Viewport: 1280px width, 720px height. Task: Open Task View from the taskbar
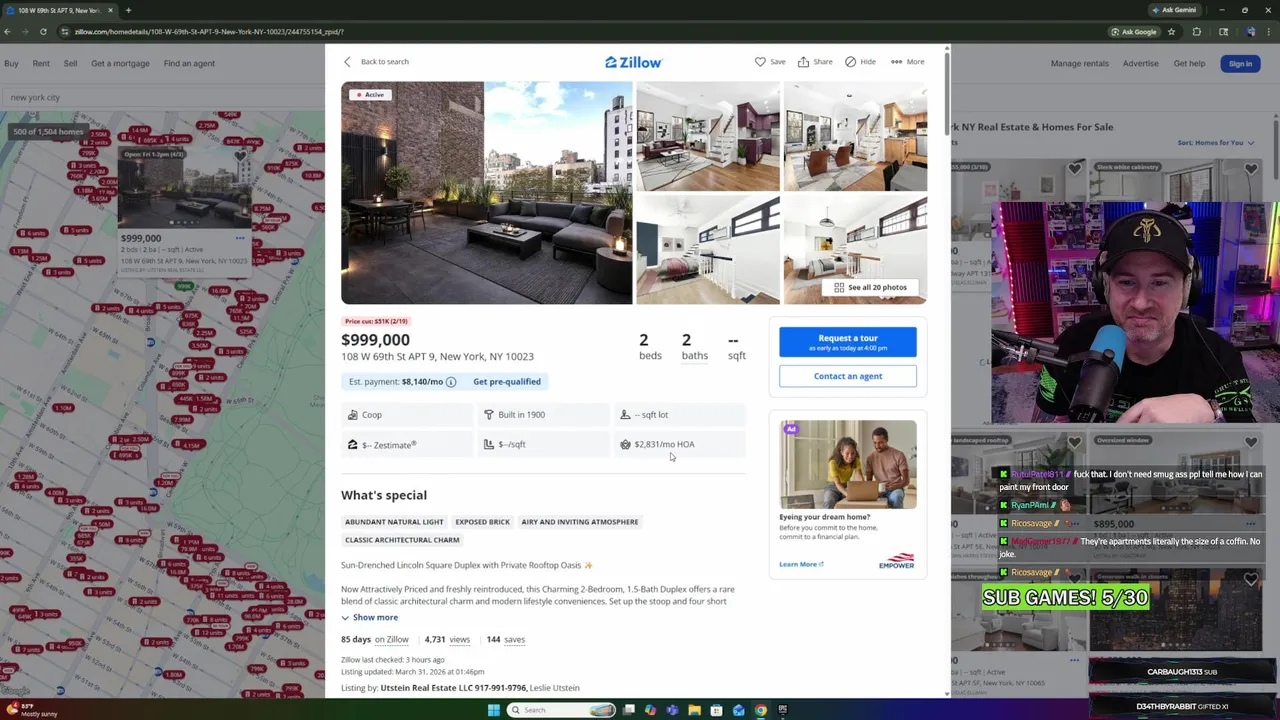628,710
